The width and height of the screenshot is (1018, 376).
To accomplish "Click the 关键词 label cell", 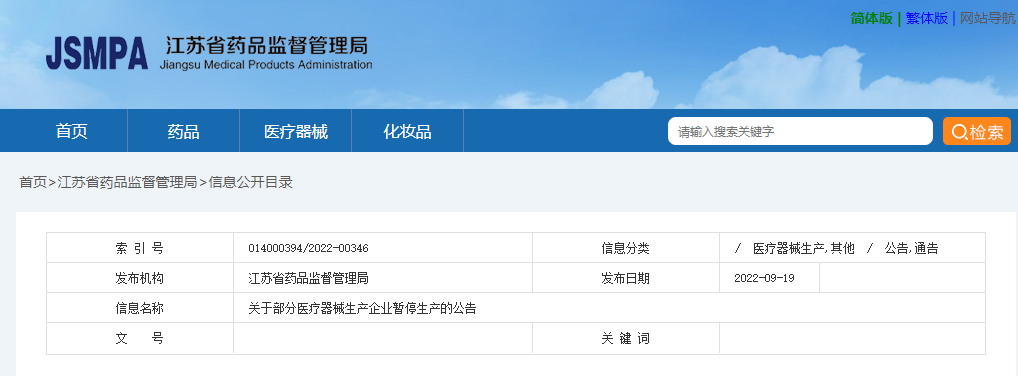I will (x=626, y=338).
